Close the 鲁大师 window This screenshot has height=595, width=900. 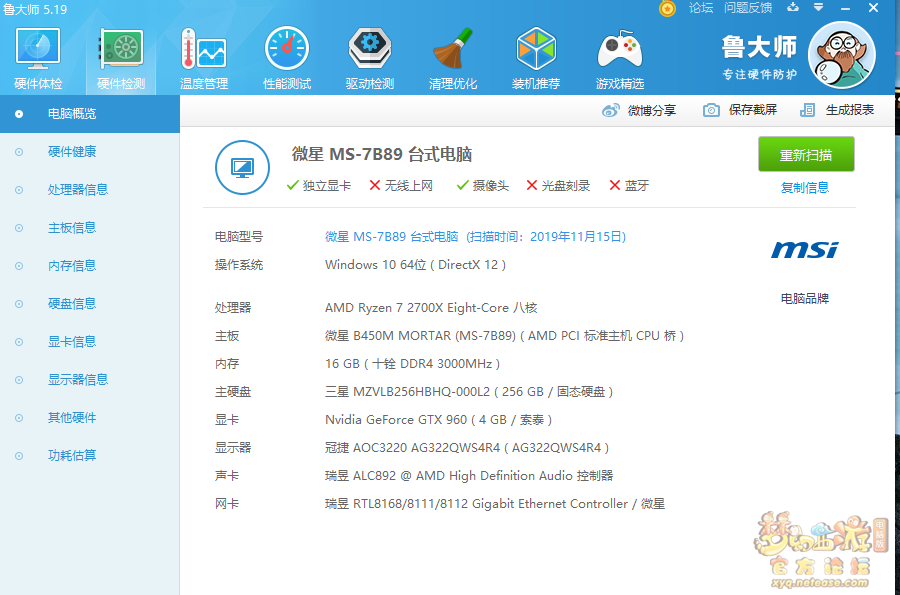873,7
